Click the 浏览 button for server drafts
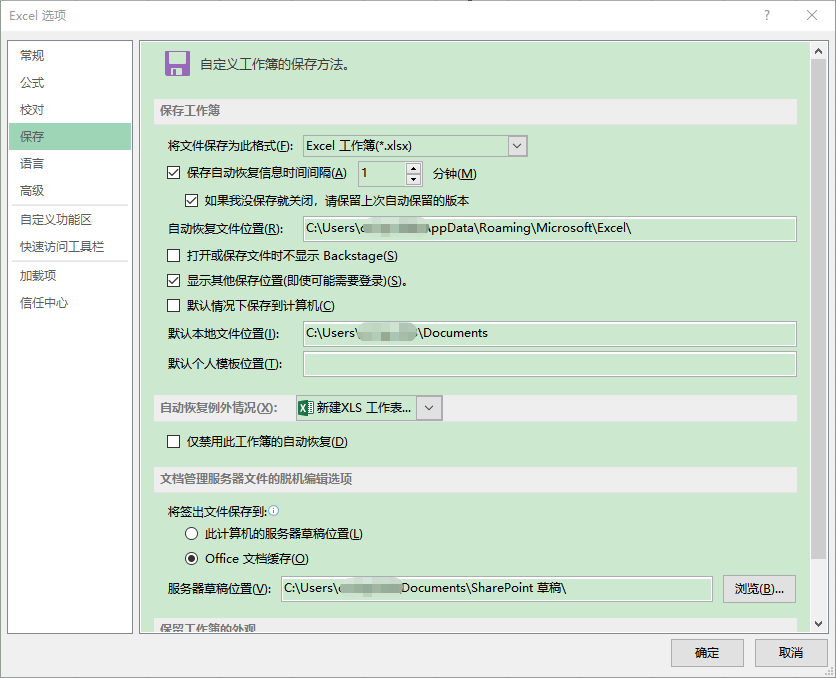Image resolution: width=836 pixels, height=678 pixels. point(759,589)
